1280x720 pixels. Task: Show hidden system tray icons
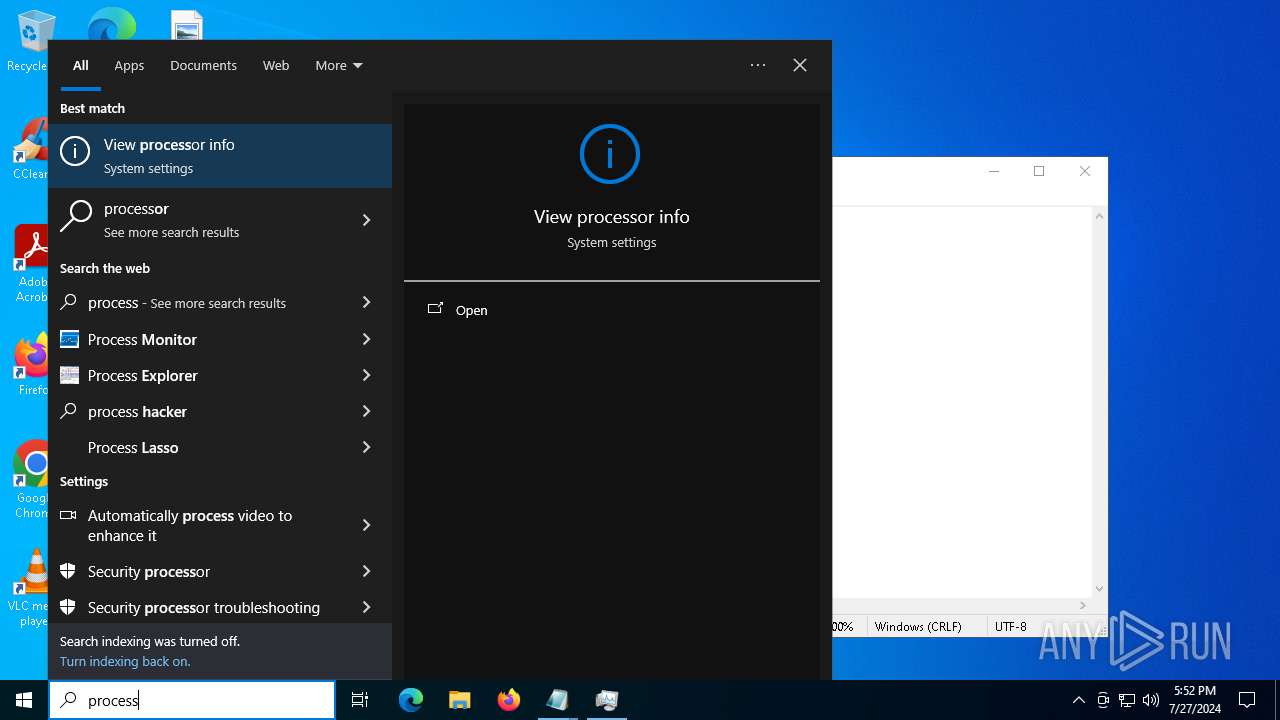coord(1078,700)
